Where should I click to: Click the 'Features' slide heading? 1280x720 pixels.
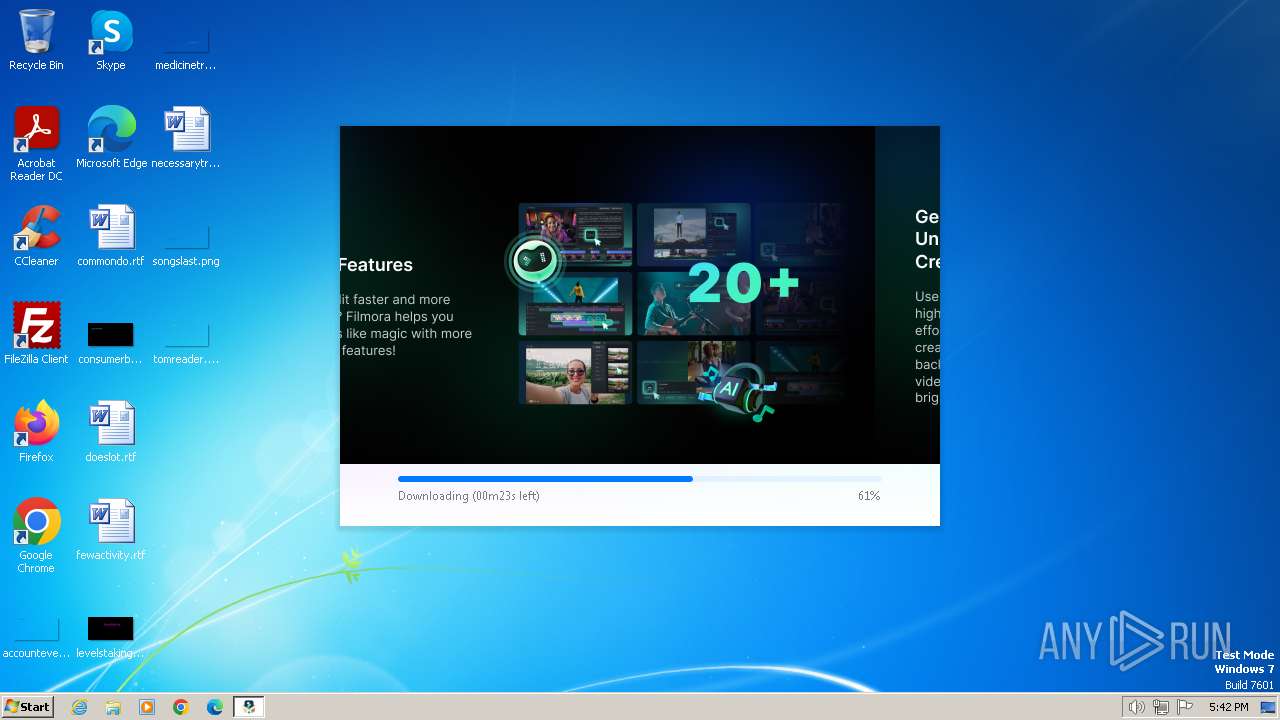(x=376, y=265)
